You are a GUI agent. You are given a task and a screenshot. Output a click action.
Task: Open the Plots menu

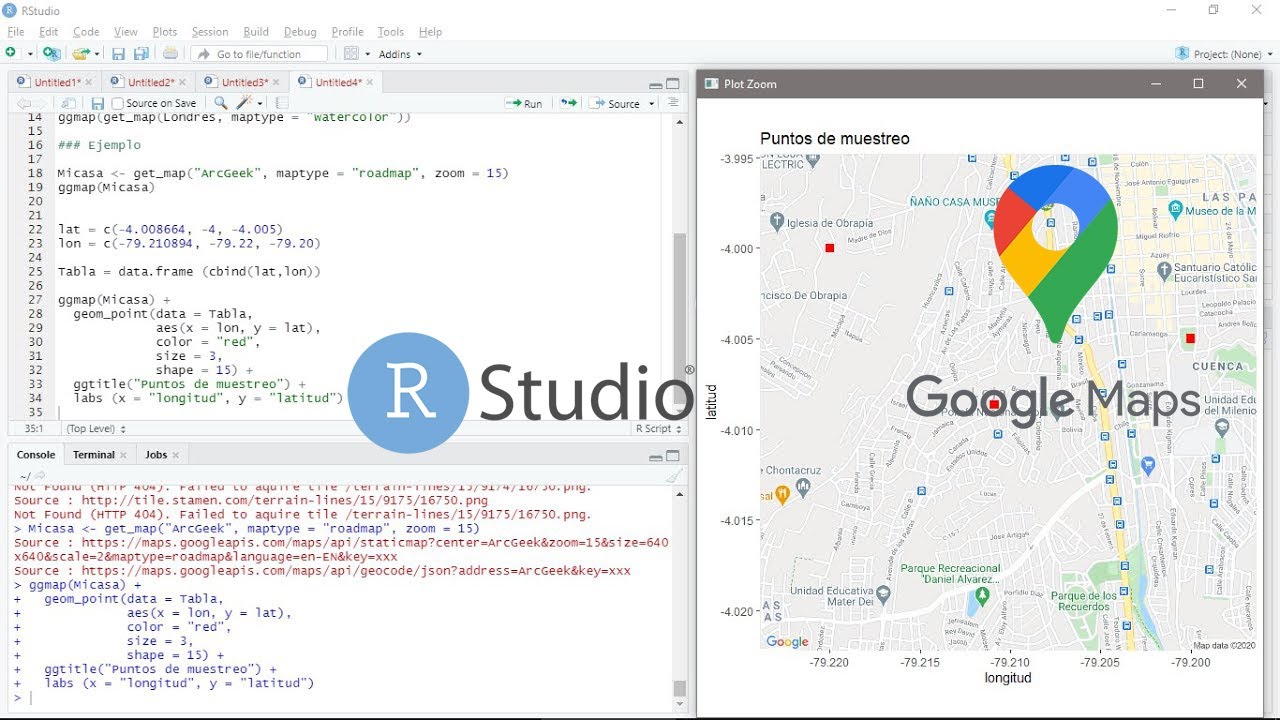[x=165, y=32]
